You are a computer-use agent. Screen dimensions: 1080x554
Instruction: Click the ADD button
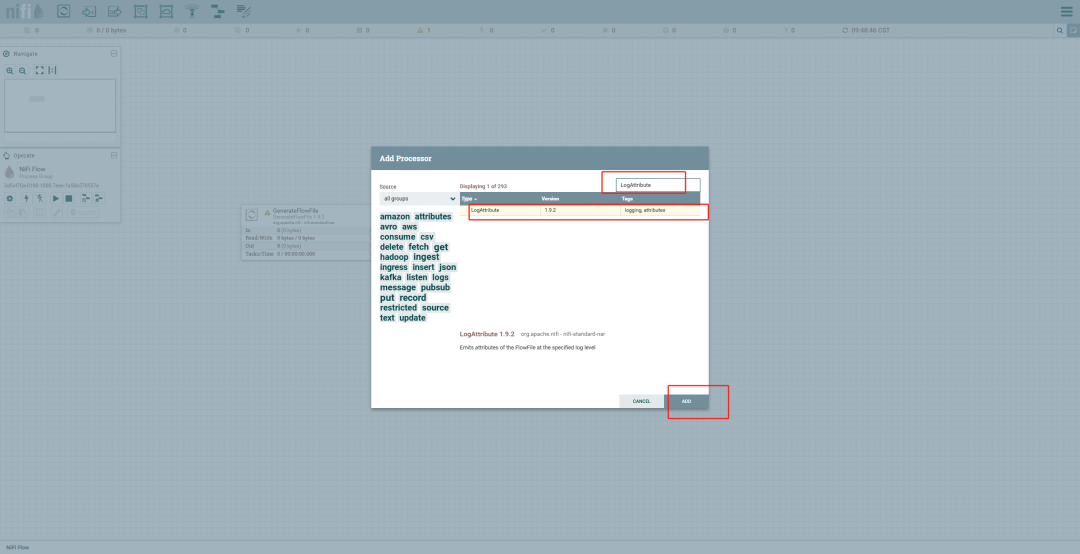click(x=686, y=401)
